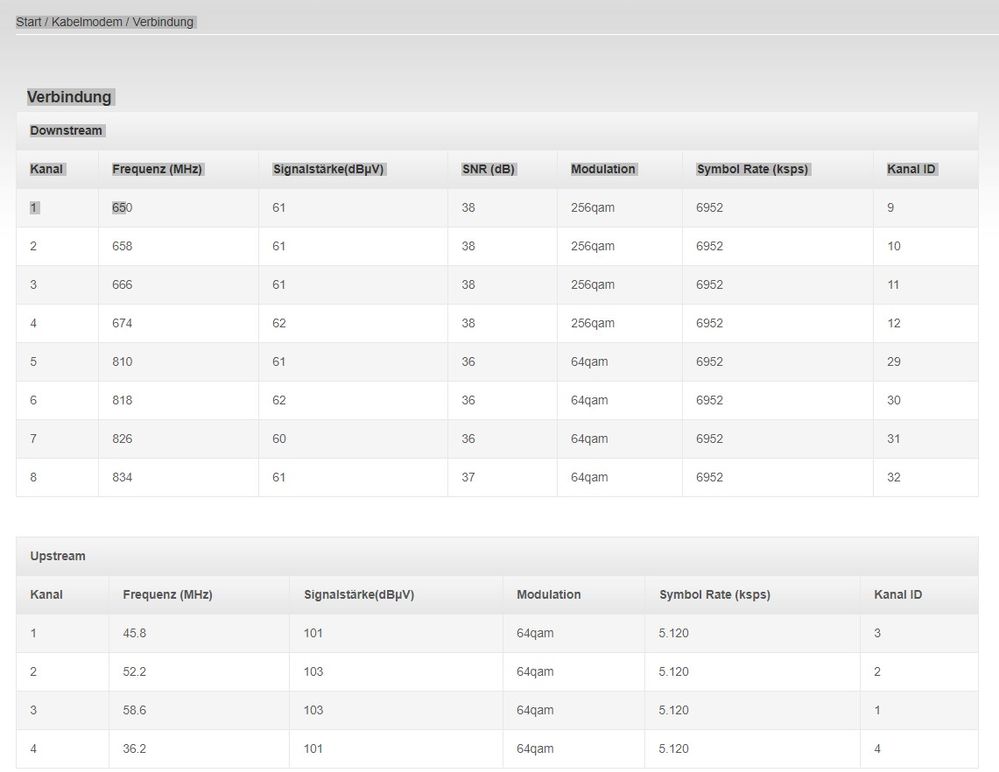The height and width of the screenshot is (772, 999).
Task: Click upstream Kanal ID 2 in 52.2 row
Action: tap(877, 672)
